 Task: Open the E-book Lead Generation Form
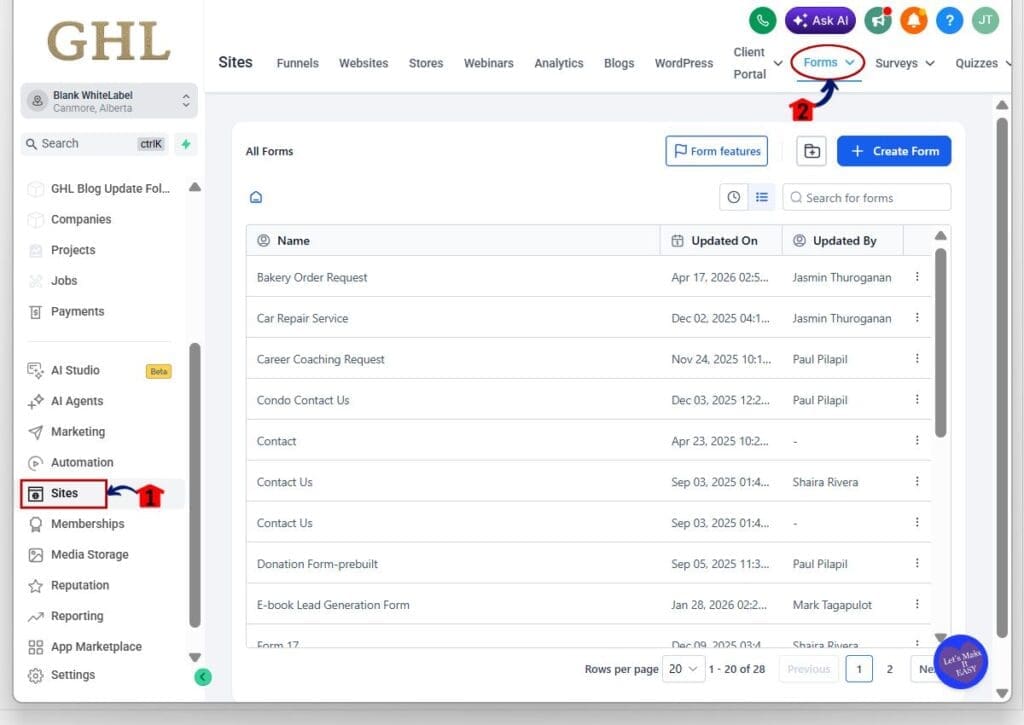[x=333, y=605]
